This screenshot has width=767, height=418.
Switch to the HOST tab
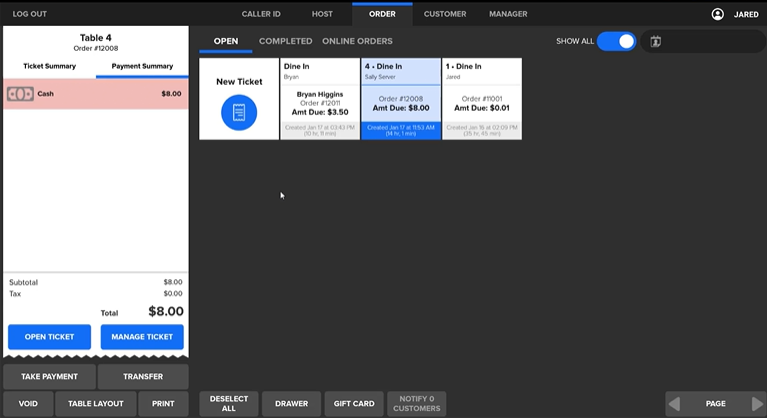pos(322,14)
